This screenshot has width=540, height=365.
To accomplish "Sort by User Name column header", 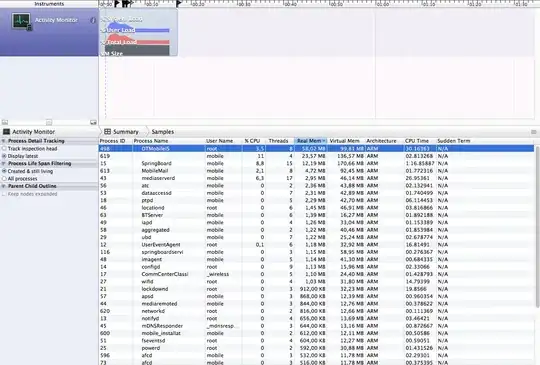I will 224,141.
